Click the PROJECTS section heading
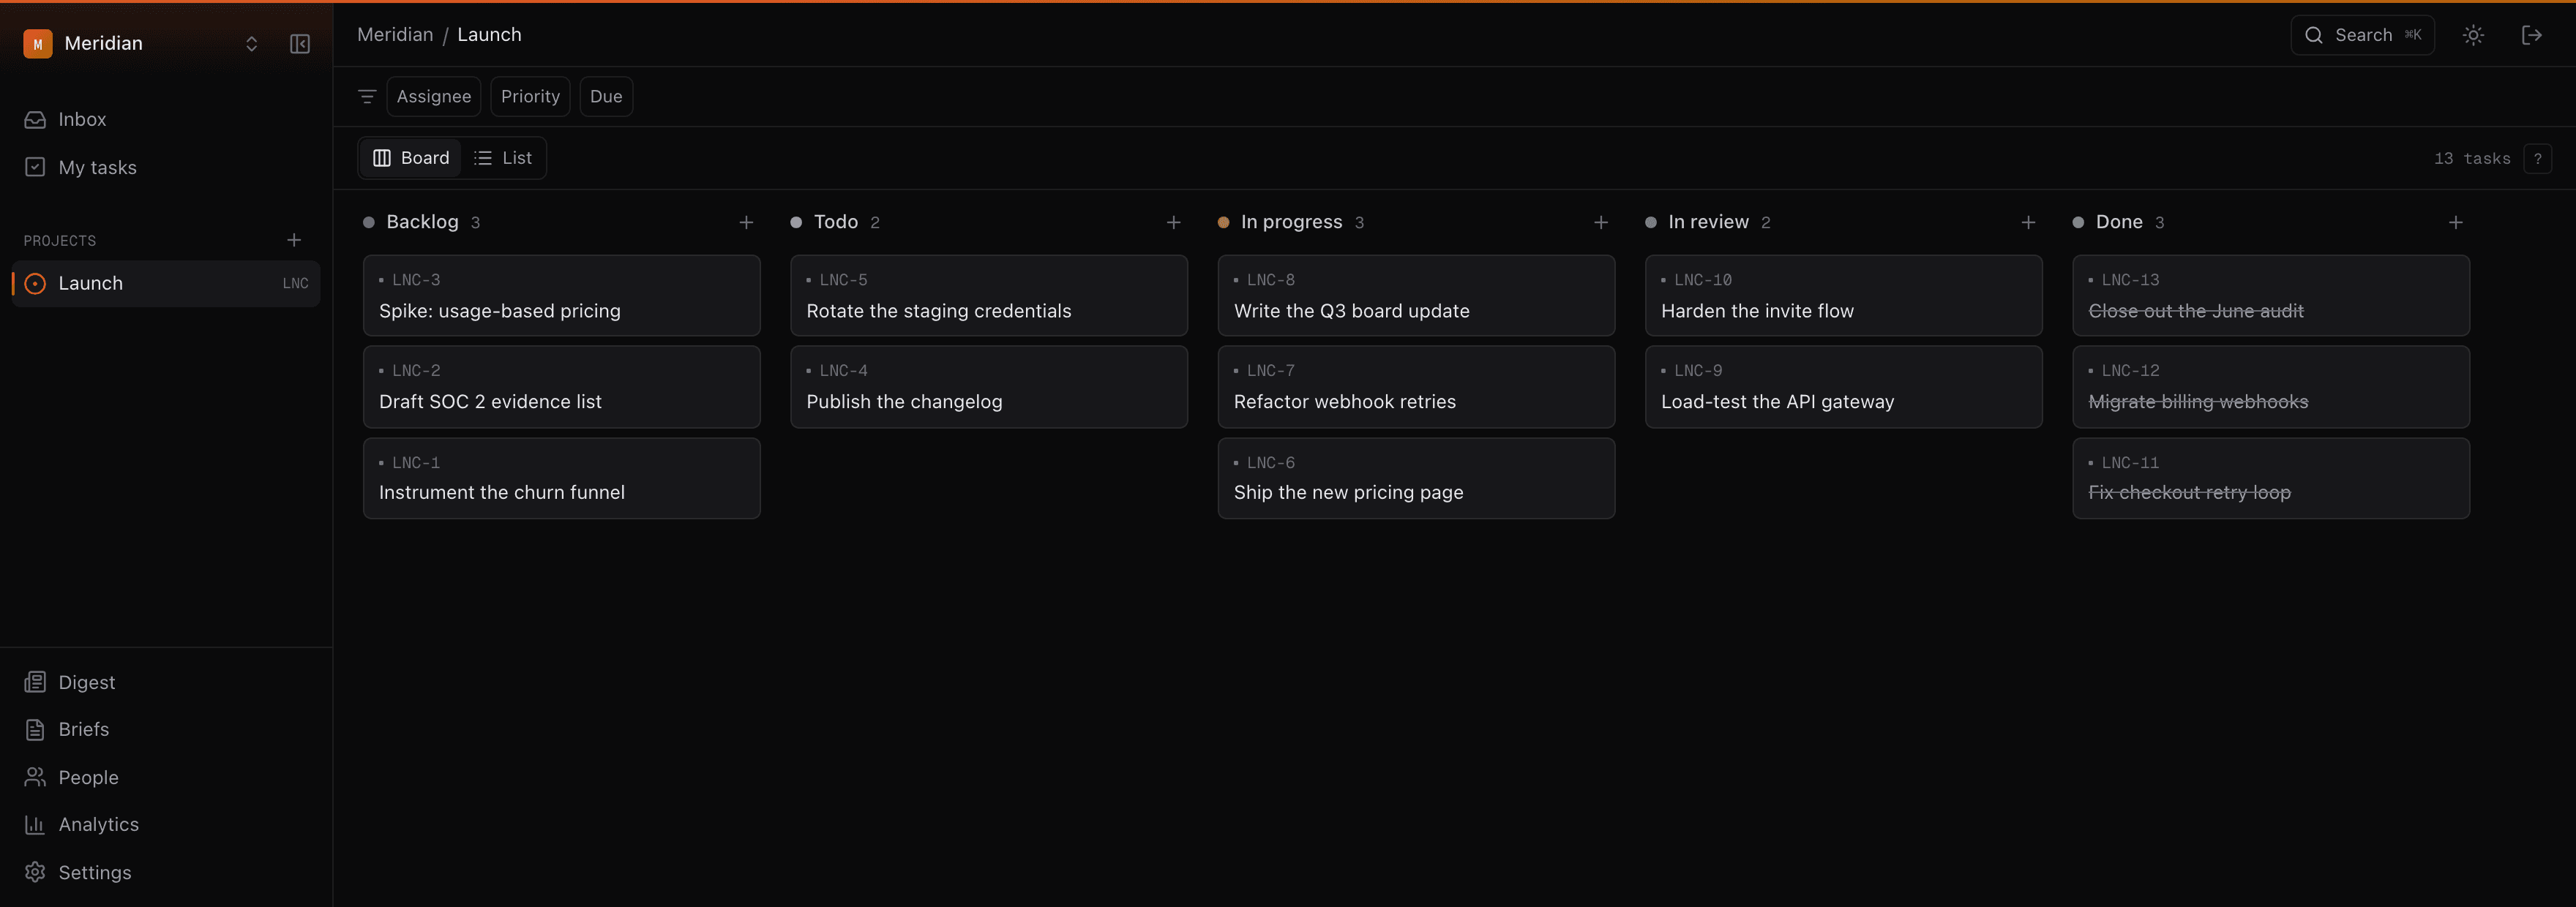This screenshot has height=907, width=2576. point(60,241)
